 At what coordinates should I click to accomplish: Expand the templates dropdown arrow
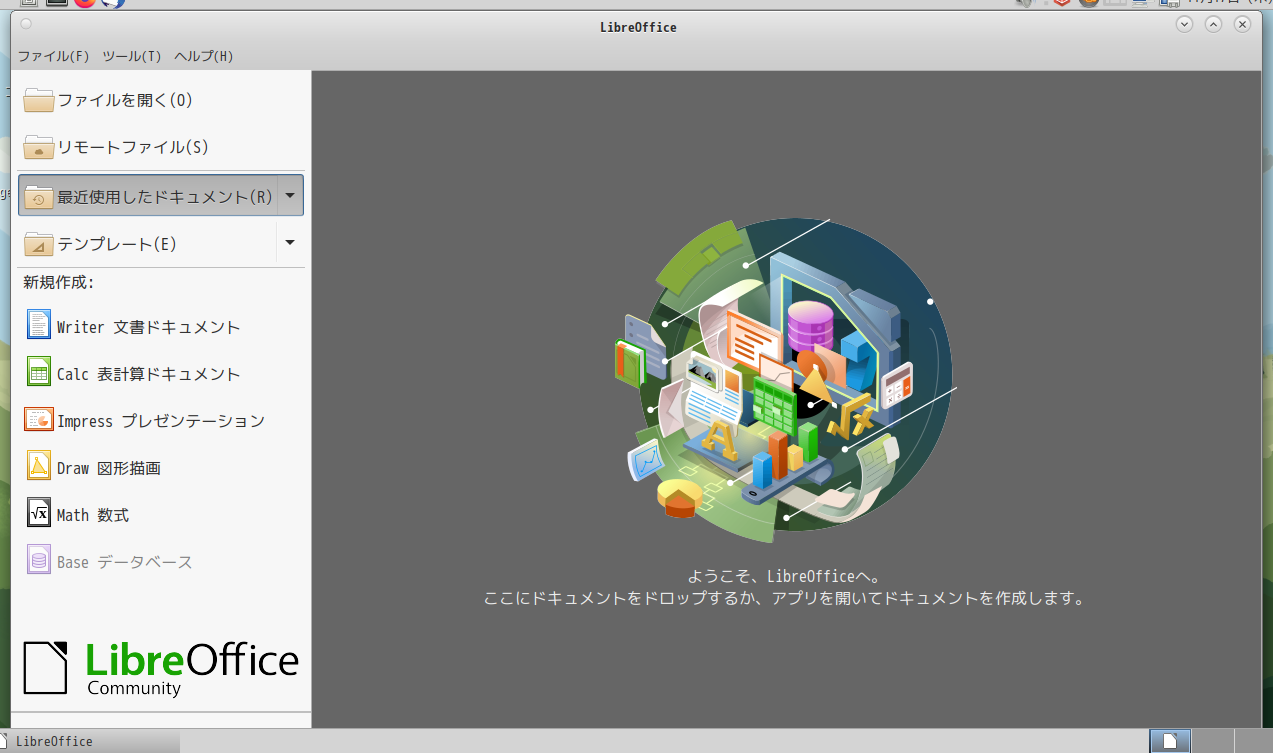click(x=290, y=243)
